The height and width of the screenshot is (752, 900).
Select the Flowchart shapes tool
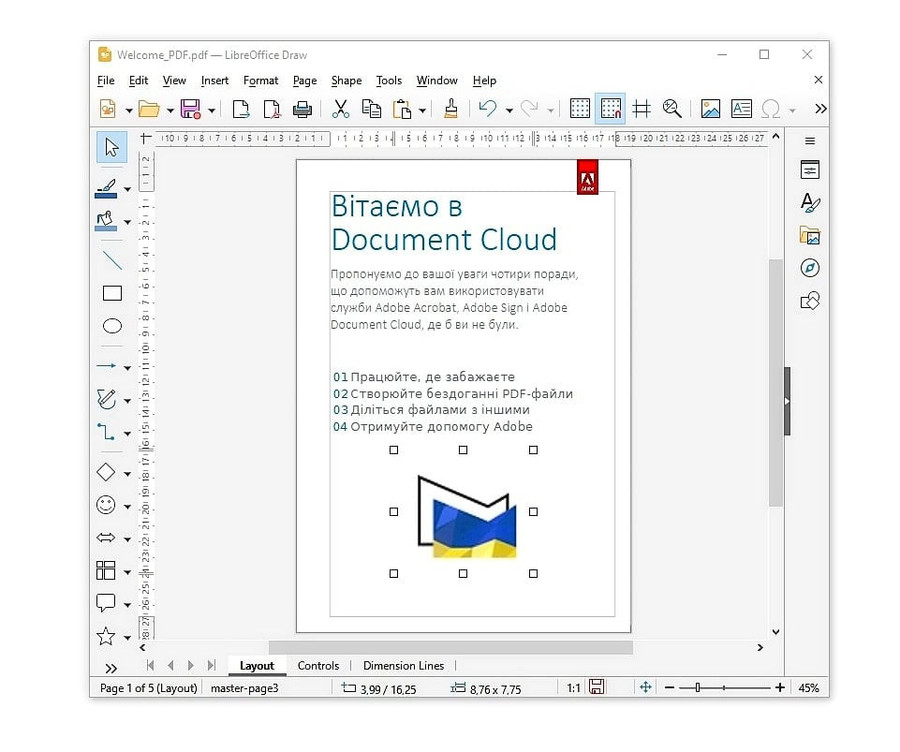[x=106, y=571]
